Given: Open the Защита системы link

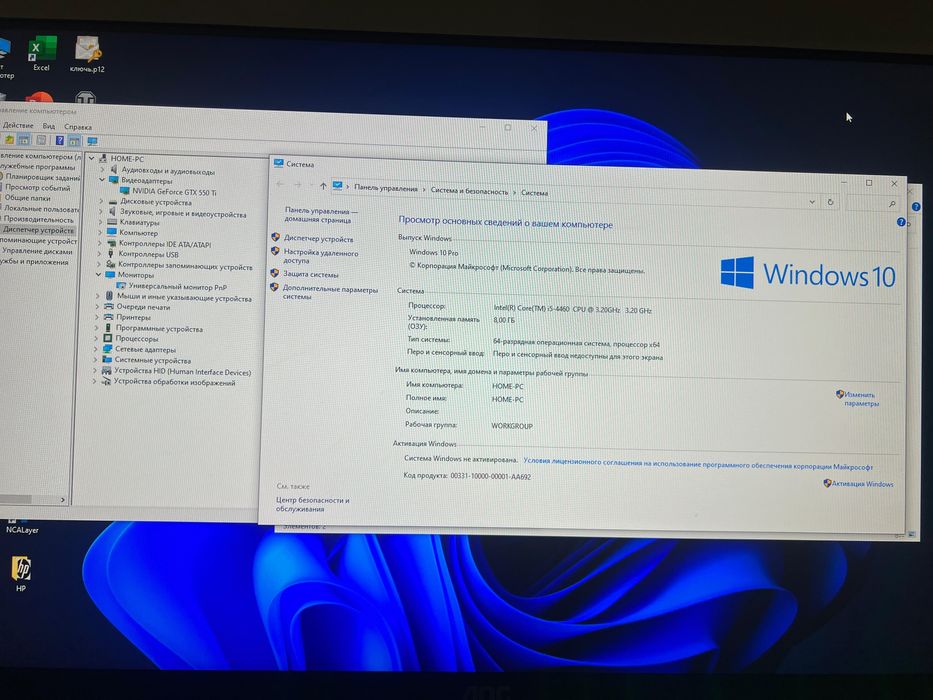Looking at the screenshot, I should pyautogui.click(x=311, y=274).
